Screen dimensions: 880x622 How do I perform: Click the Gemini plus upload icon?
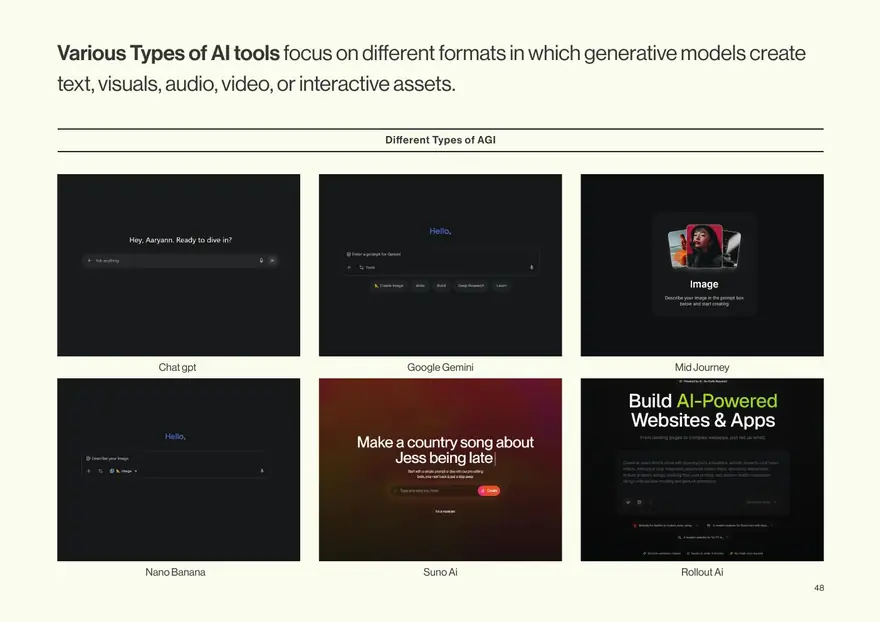pyautogui.click(x=349, y=267)
